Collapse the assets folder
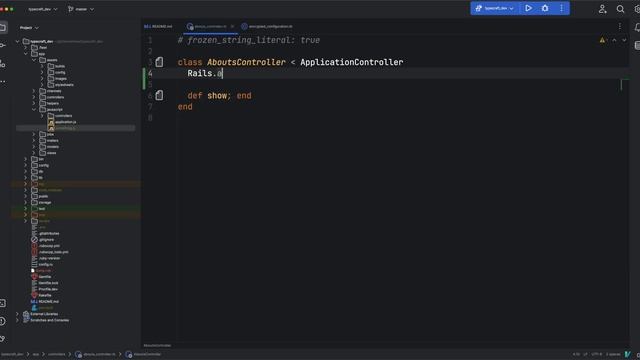Viewport: 640px width, 360px height. [34, 60]
